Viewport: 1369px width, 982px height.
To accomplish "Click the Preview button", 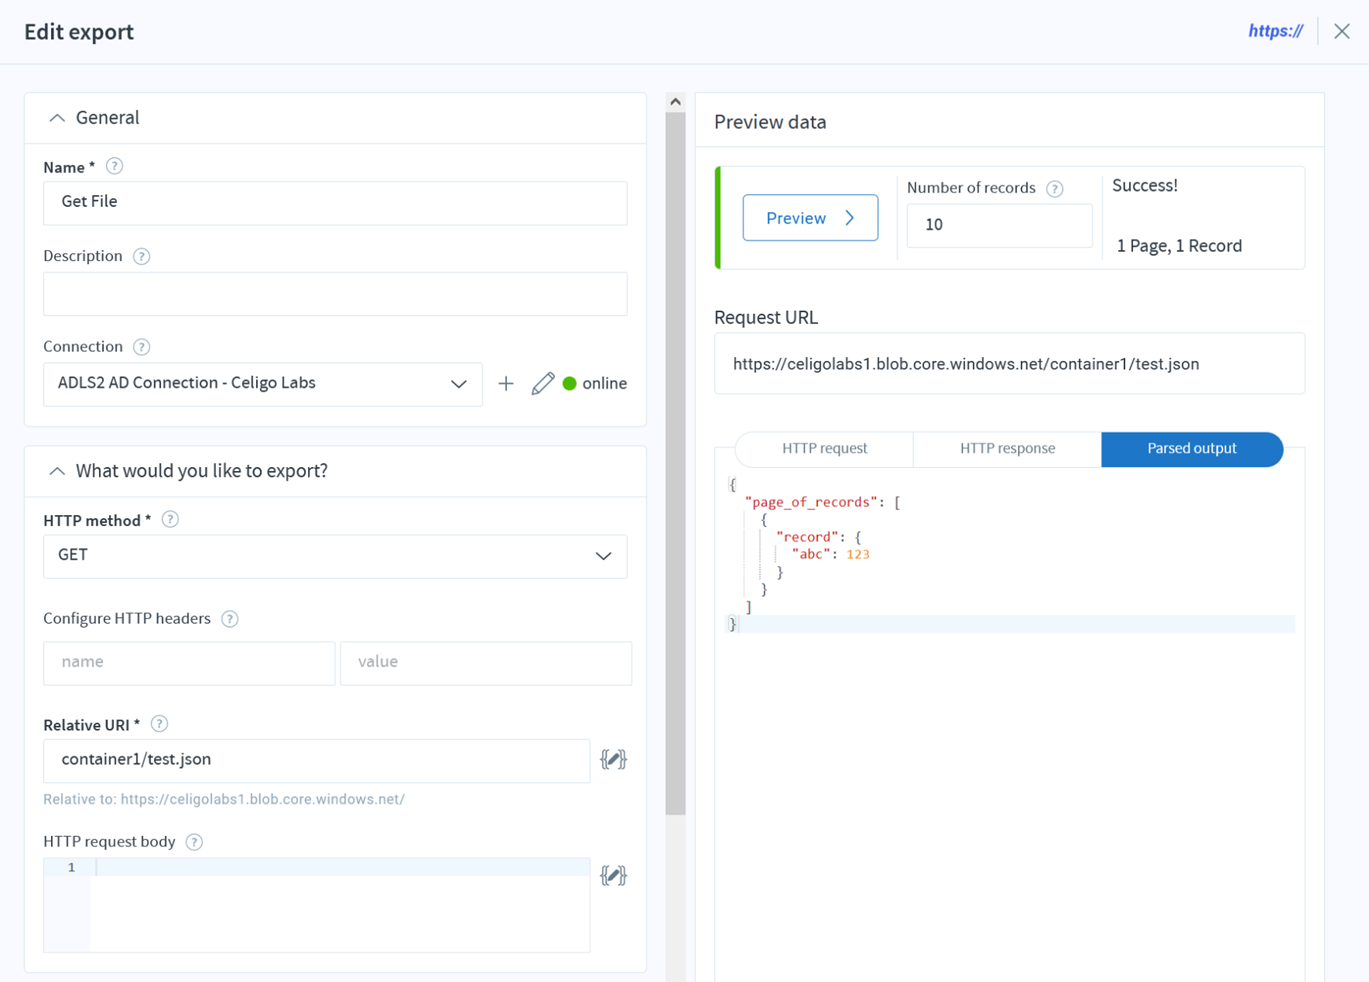I will pyautogui.click(x=810, y=218).
